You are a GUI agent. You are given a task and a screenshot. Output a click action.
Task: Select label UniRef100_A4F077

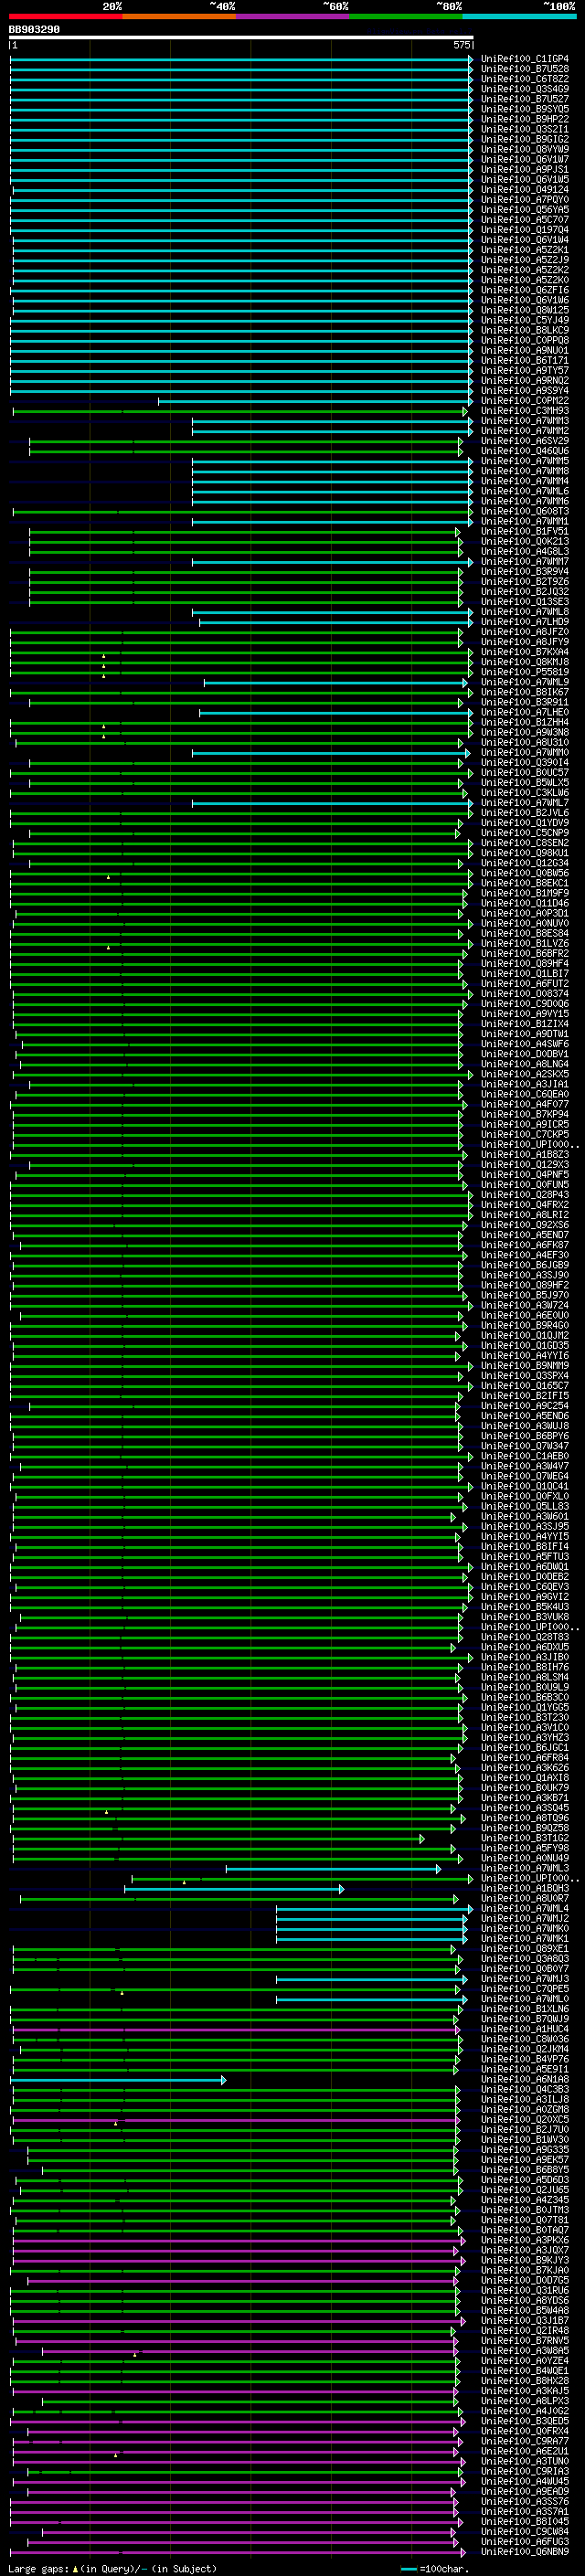tap(524, 1105)
